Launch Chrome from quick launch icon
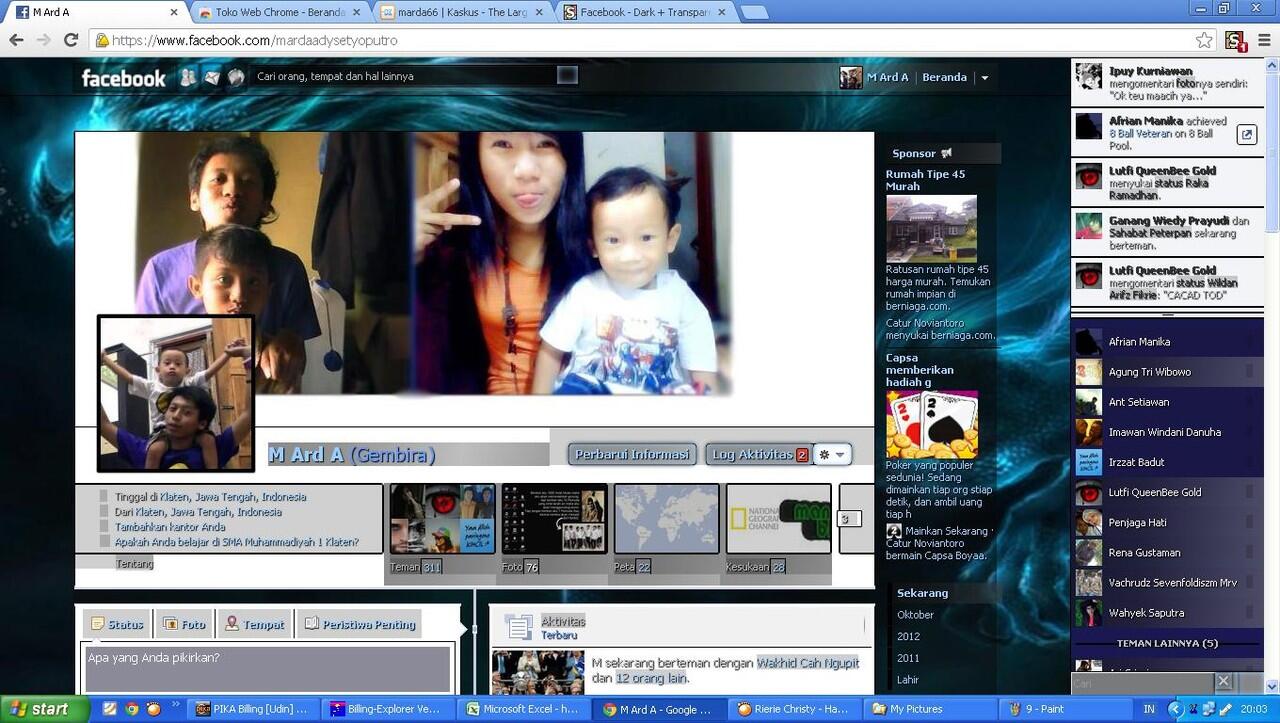Viewport: 1280px width, 723px height. (131, 709)
